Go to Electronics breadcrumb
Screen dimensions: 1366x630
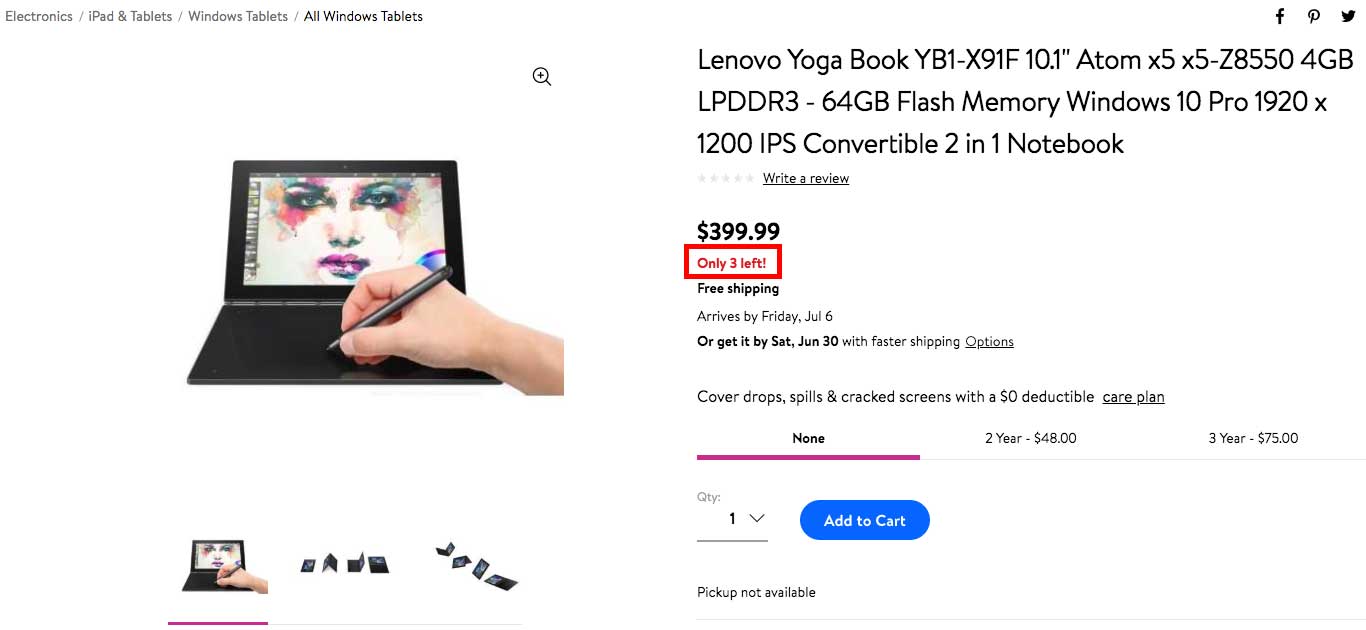(39, 16)
